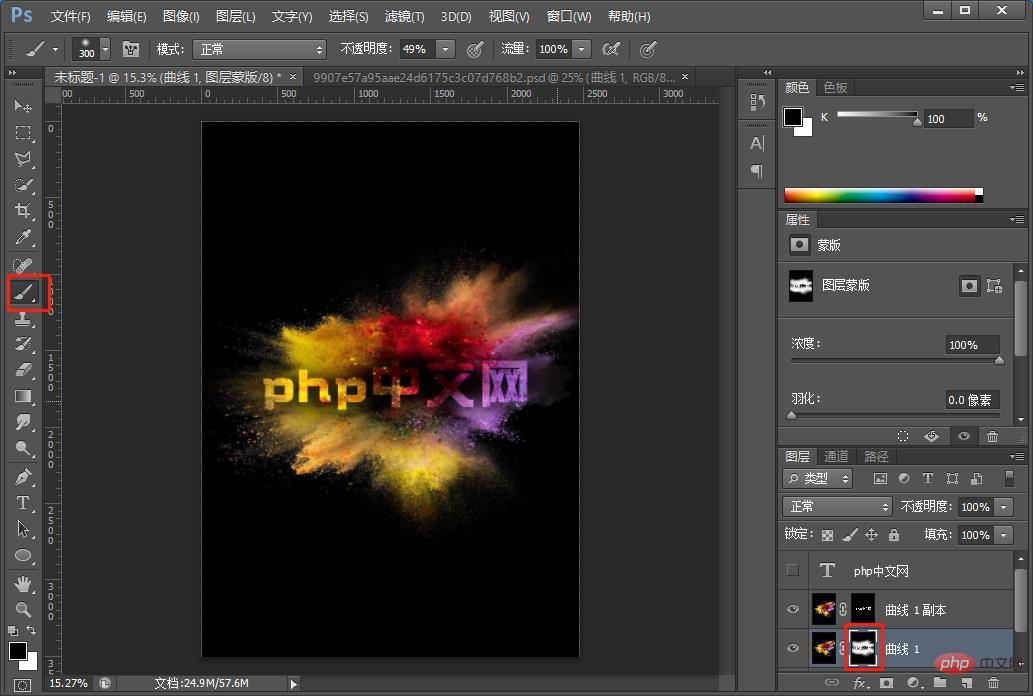This screenshot has width=1033, height=696.
Task: Open the 图层(L) menu
Action: coord(235,16)
